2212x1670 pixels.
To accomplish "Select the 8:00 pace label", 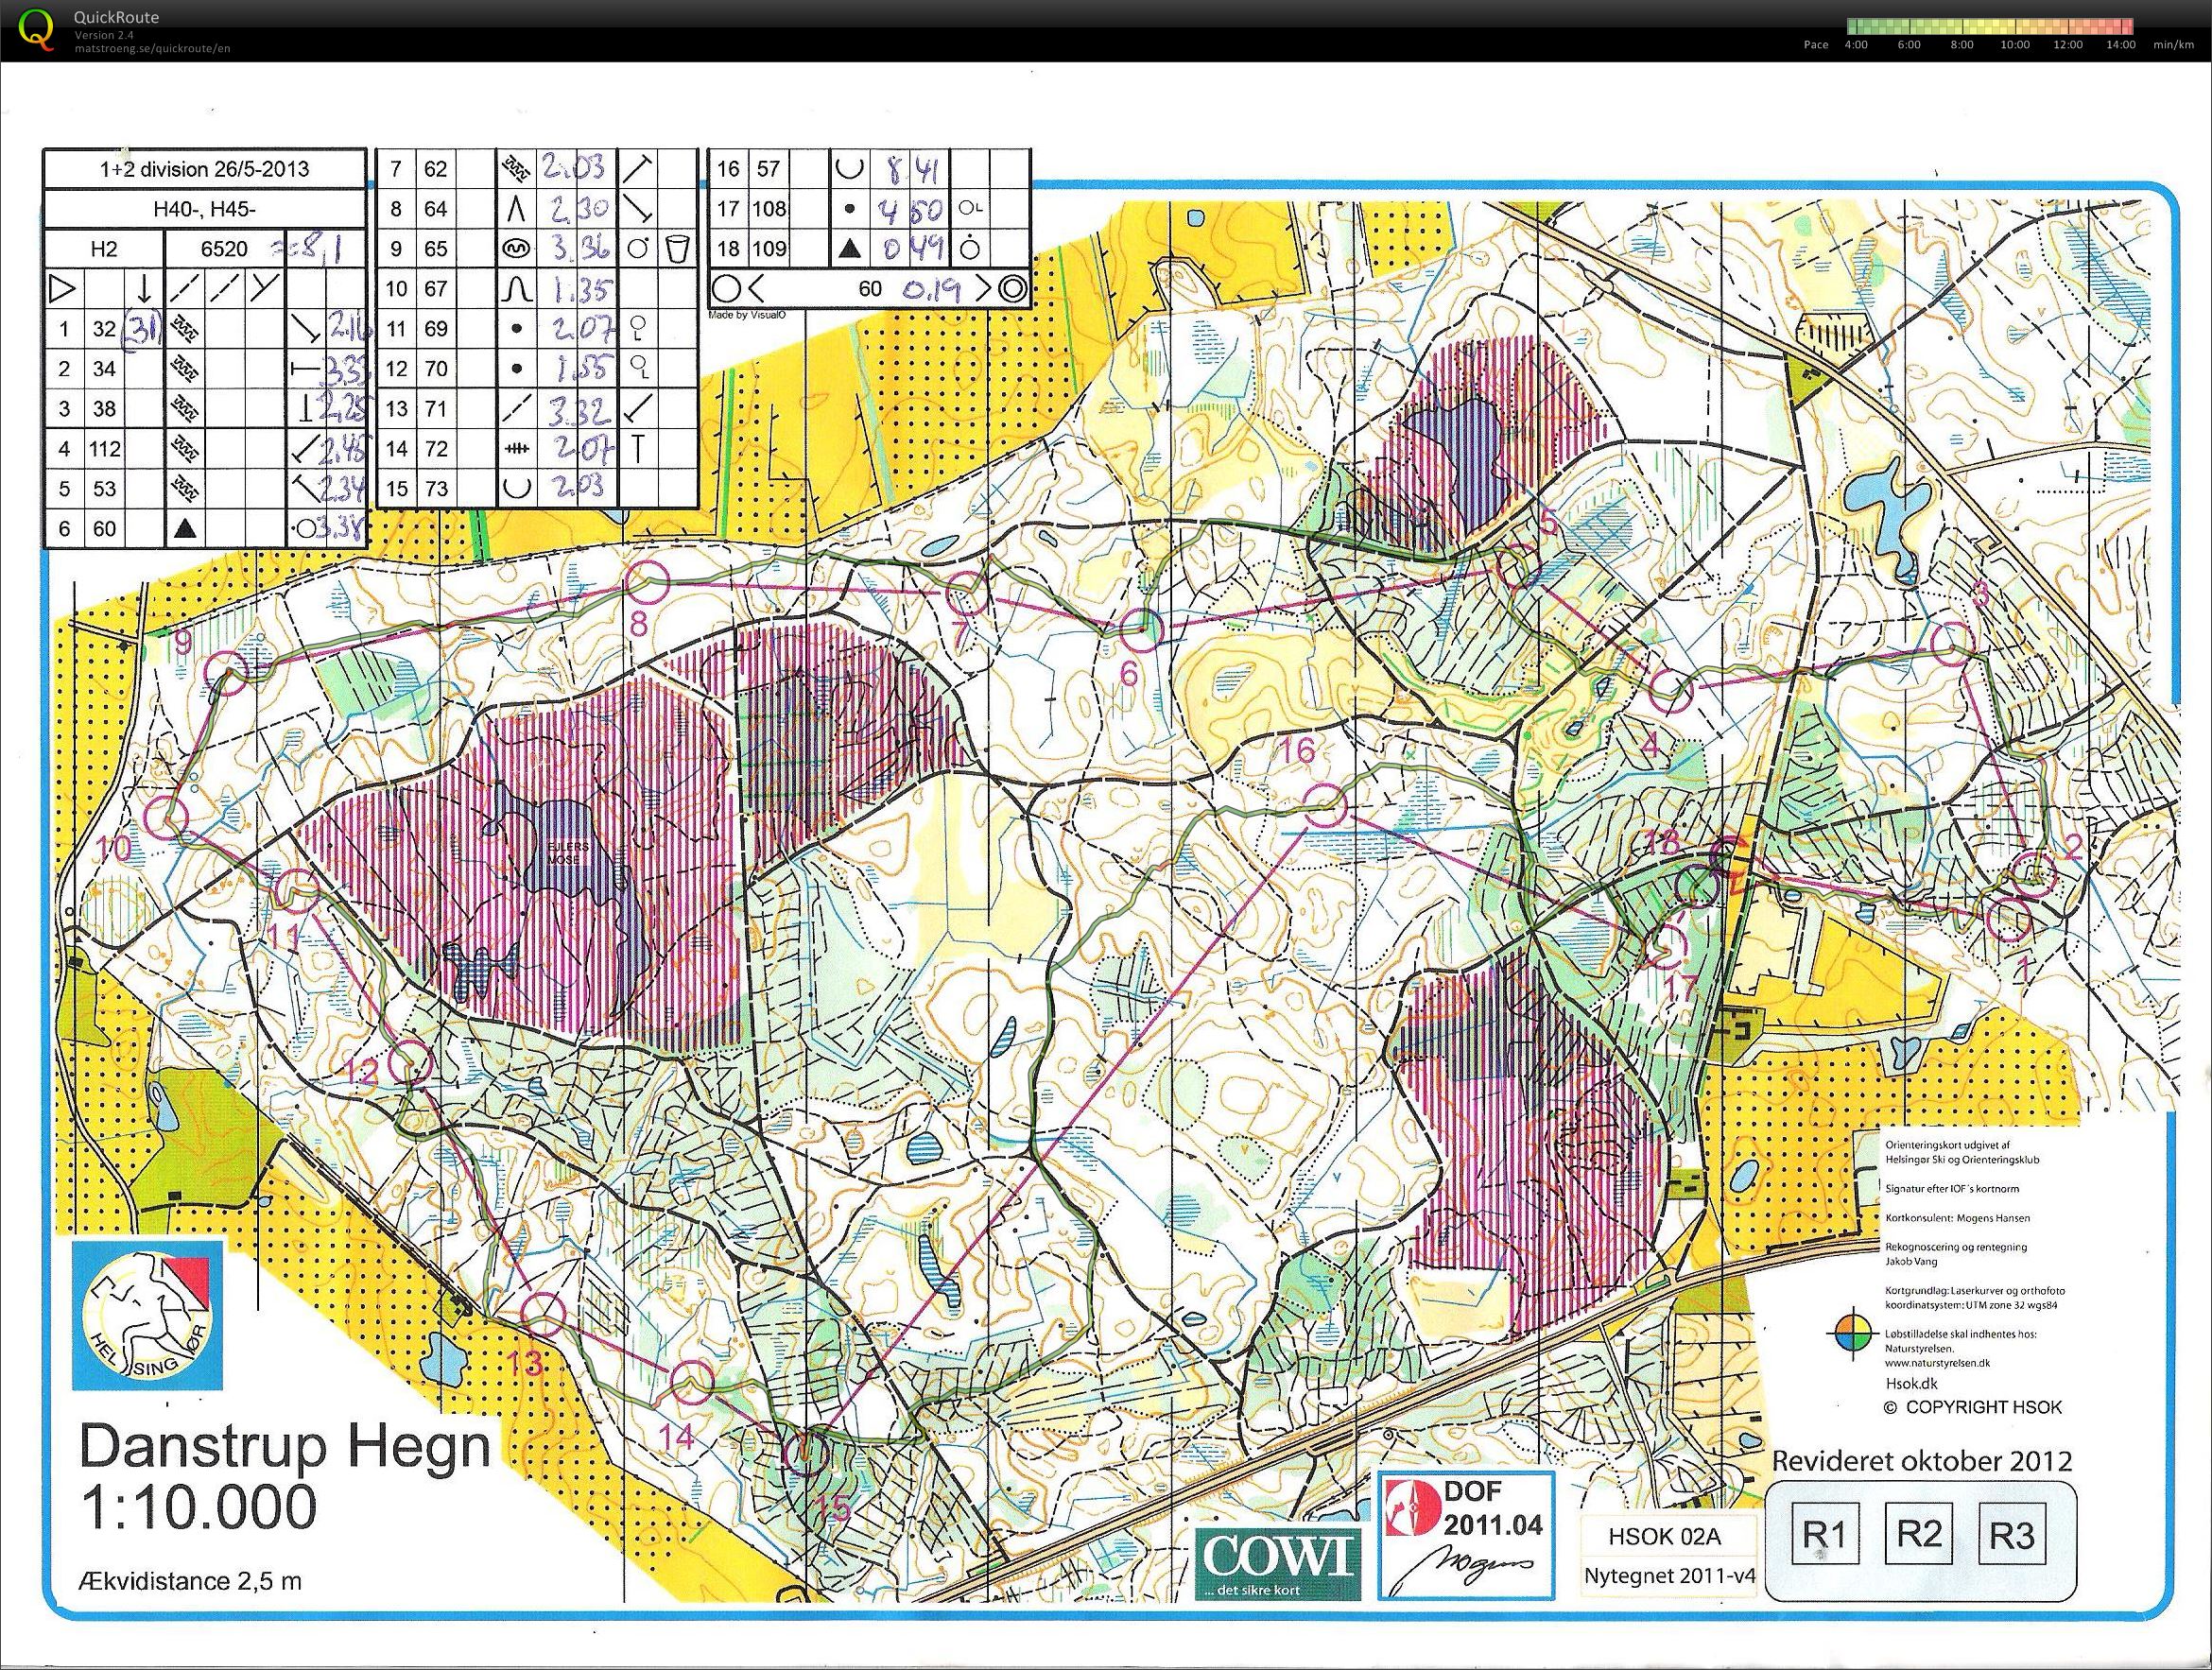I will click(1962, 45).
